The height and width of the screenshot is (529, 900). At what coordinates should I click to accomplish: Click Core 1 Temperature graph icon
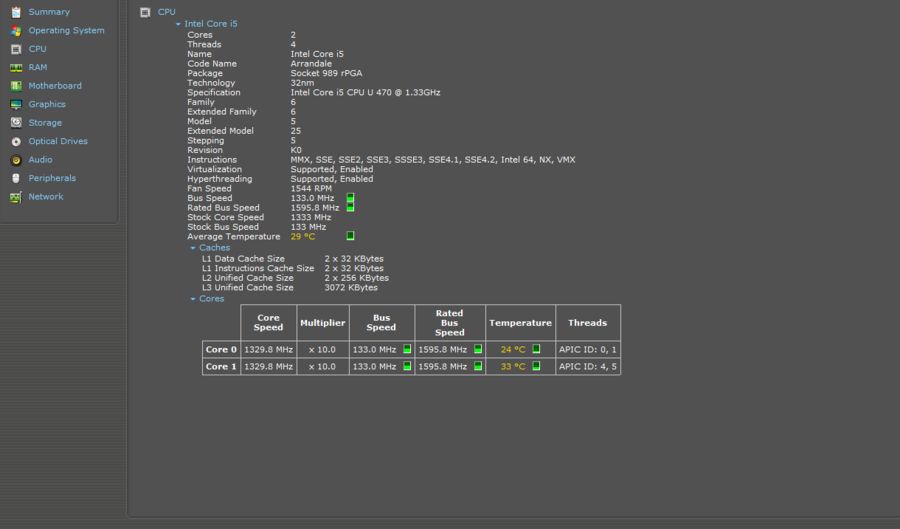[x=536, y=366]
